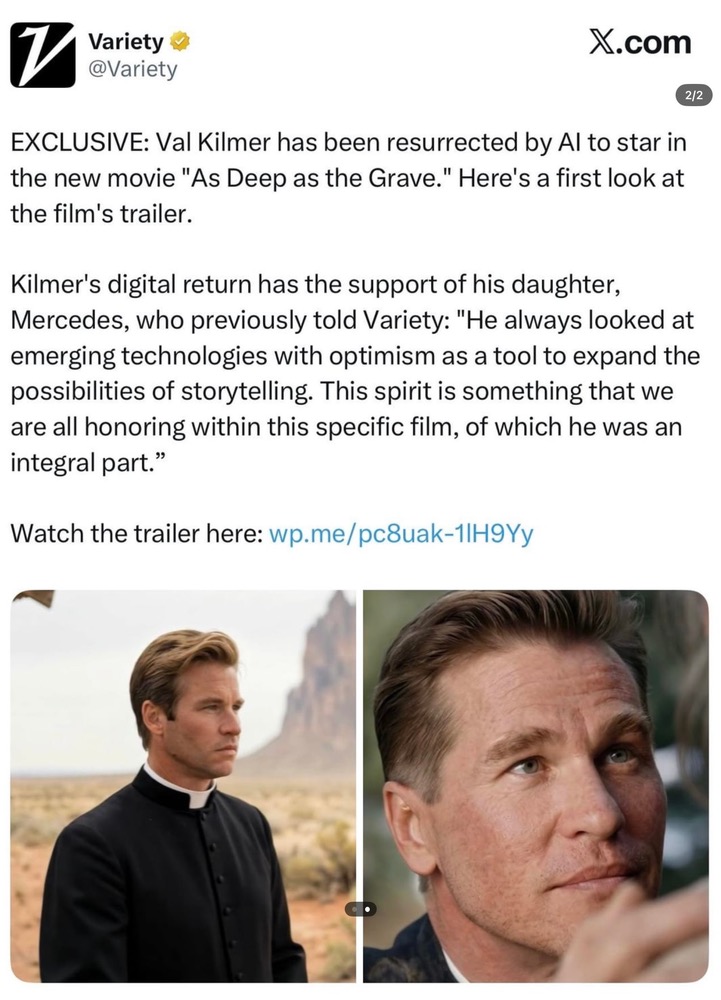Image resolution: width=721 pixels, height=1000 pixels.
Task: Open the Variety logo avatar
Action: tap(43, 55)
